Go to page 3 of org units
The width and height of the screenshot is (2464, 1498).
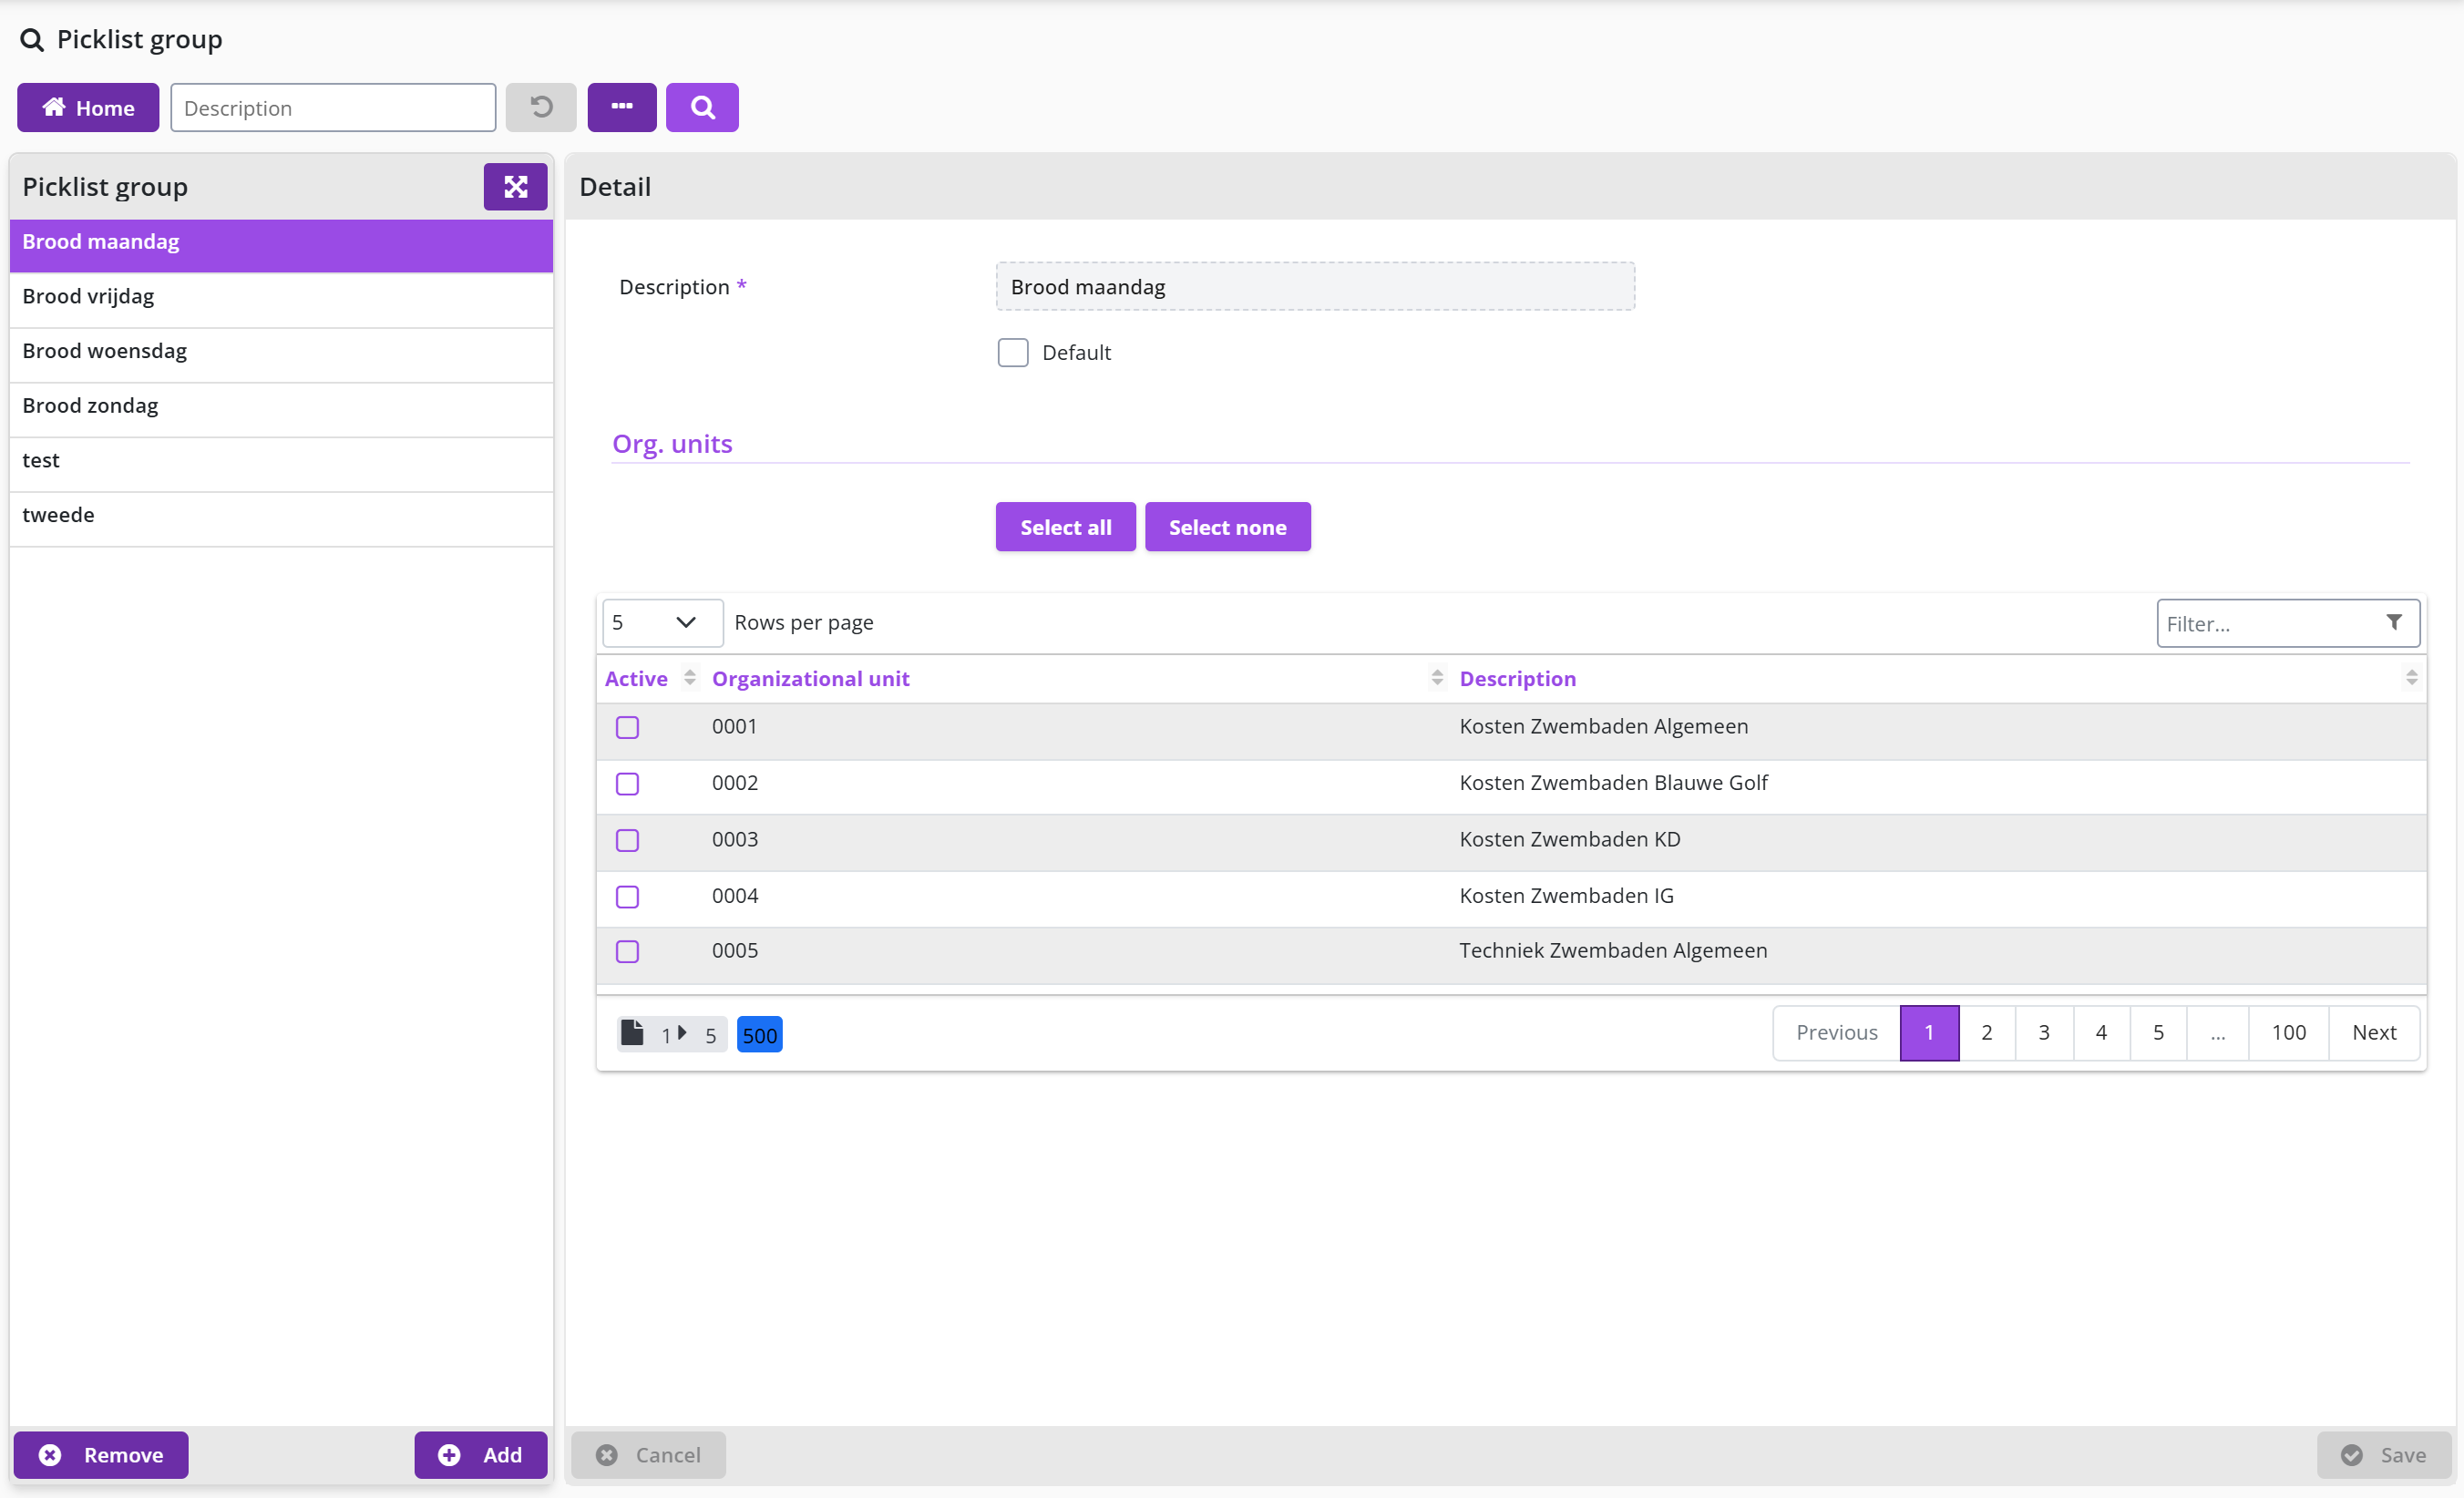(x=2043, y=1032)
